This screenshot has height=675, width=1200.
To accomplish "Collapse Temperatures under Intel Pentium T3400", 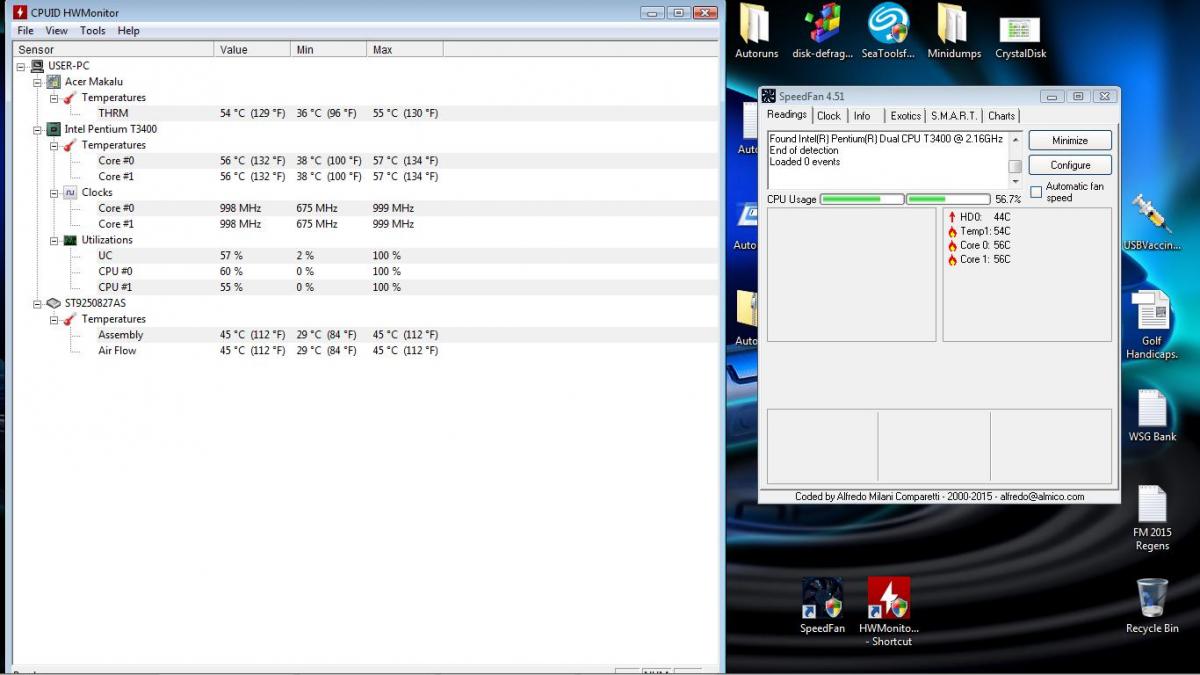I will [x=54, y=145].
